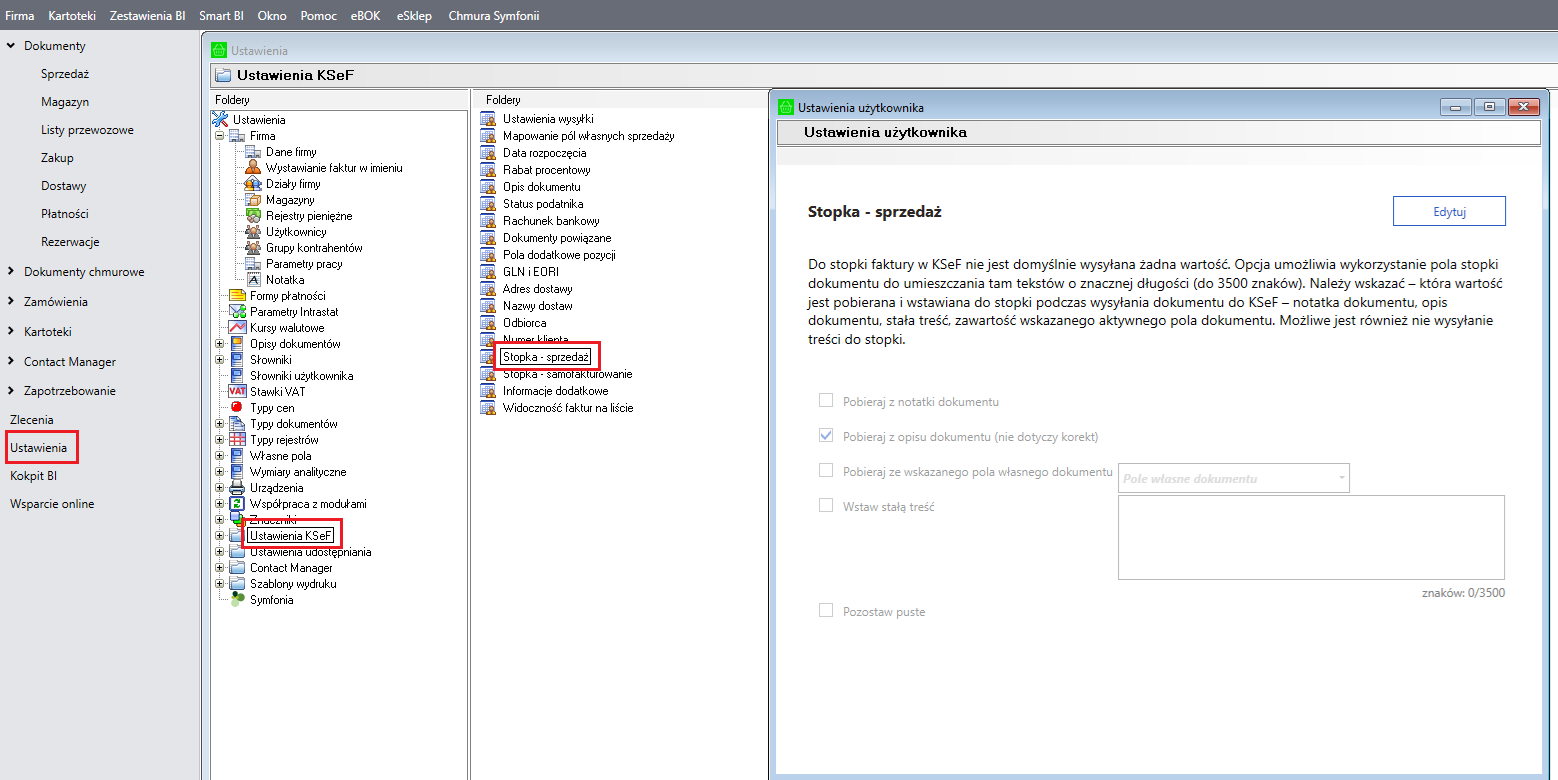Screen dimensions: 1558x780
Task: Collapse the Dokumenty section in the sidebar
Action: click(10, 46)
